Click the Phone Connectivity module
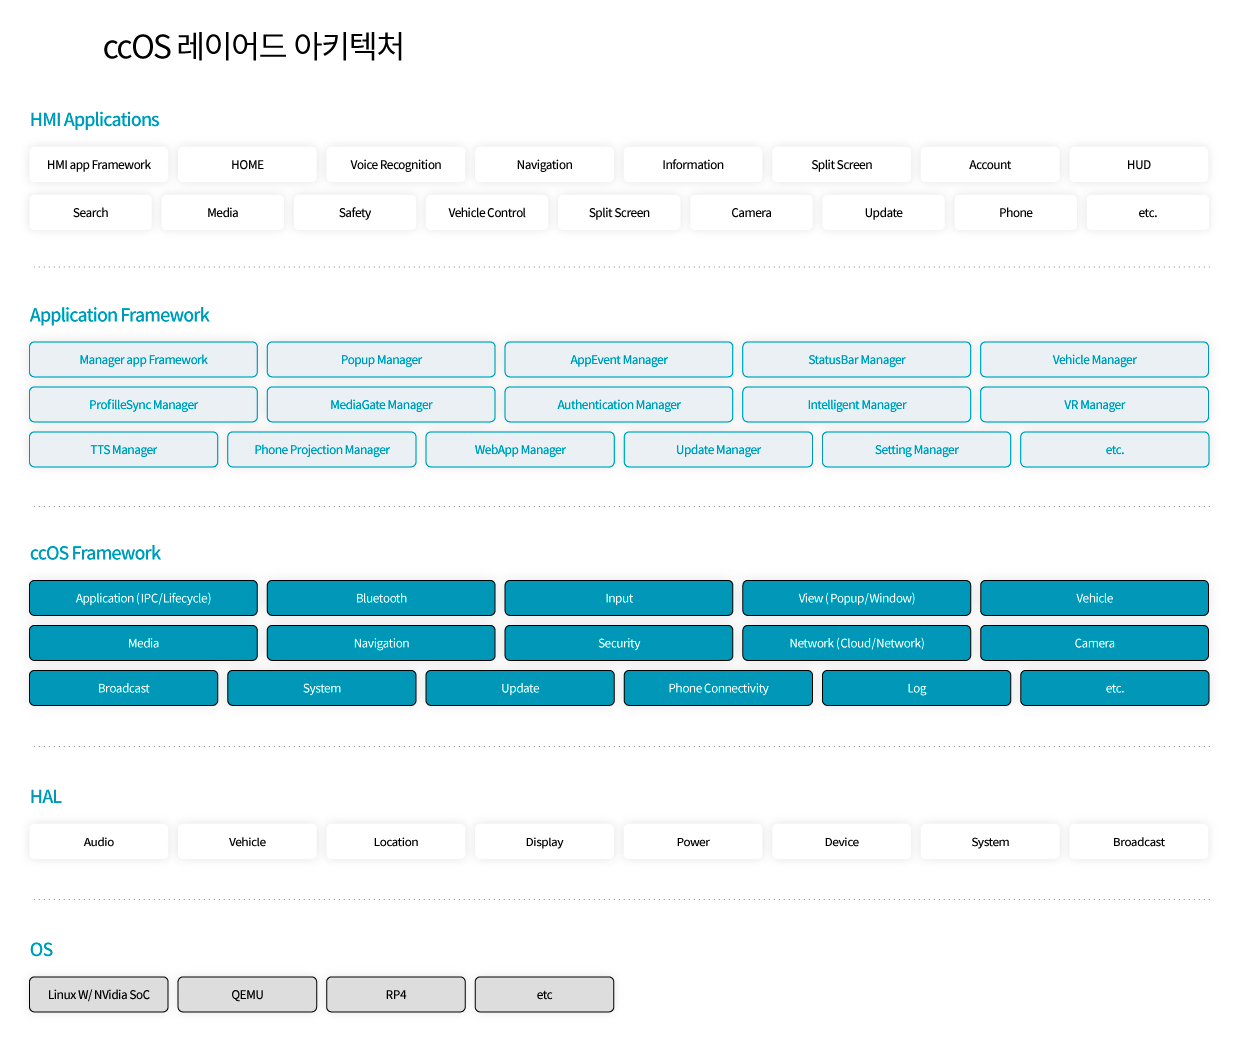The image size is (1240, 1040). (718, 687)
